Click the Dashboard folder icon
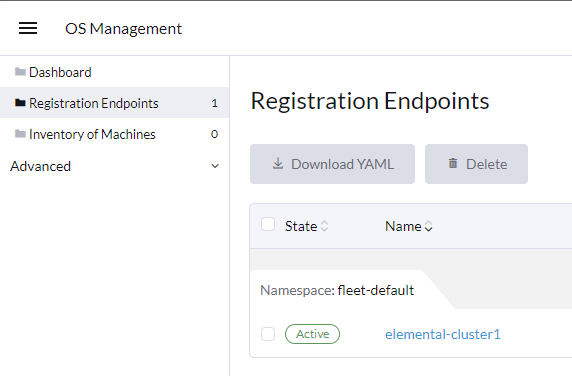Viewport: 572px width, 376px height. 20,72
